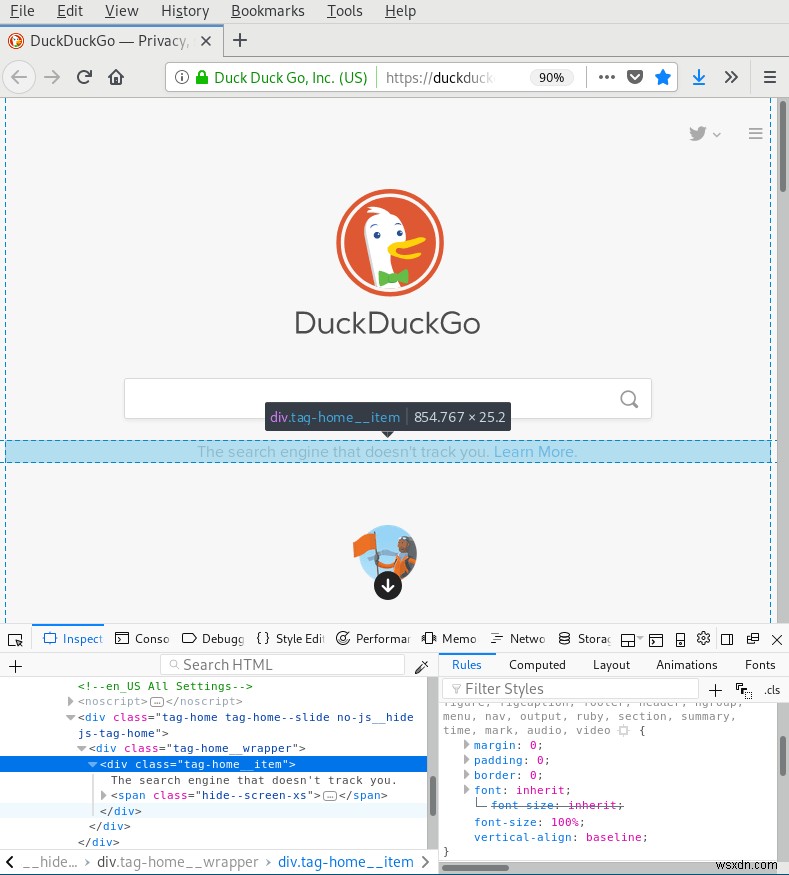Viewport: 789px width, 875px height.
Task: Toggle the .cls class panel
Action: coord(772,690)
